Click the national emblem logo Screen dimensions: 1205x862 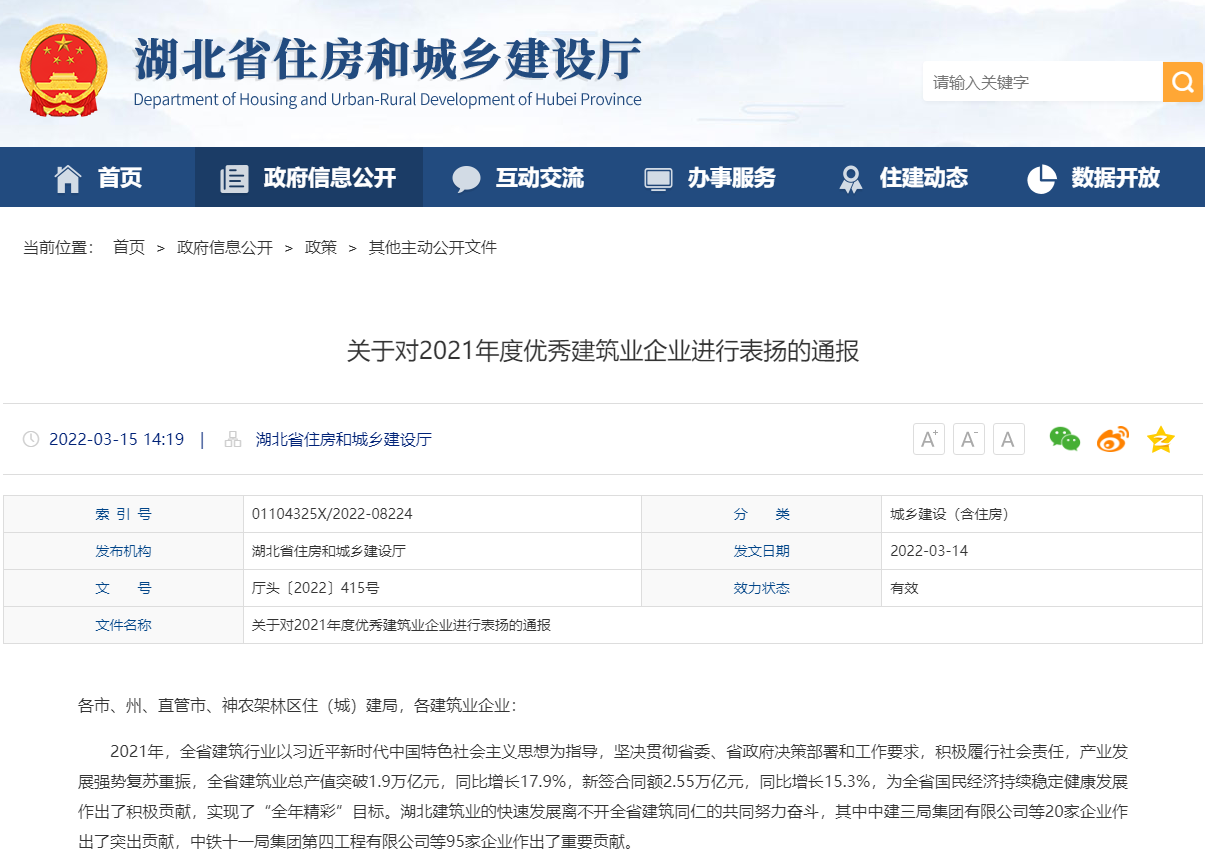pyautogui.click(x=63, y=72)
